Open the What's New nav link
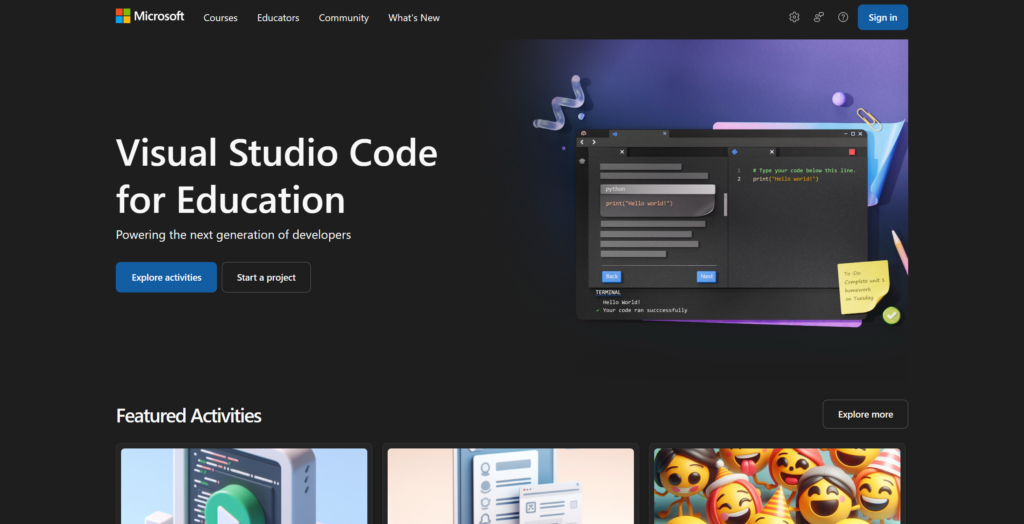Viewport: 1024px width, 524px height. click(414, 18)
